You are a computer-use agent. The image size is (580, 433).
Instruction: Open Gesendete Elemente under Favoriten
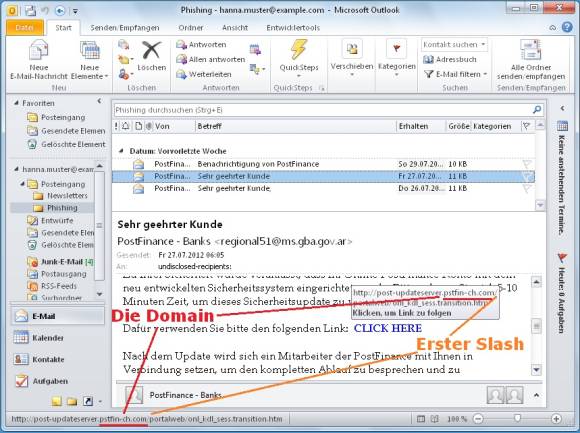pos(66,131)
